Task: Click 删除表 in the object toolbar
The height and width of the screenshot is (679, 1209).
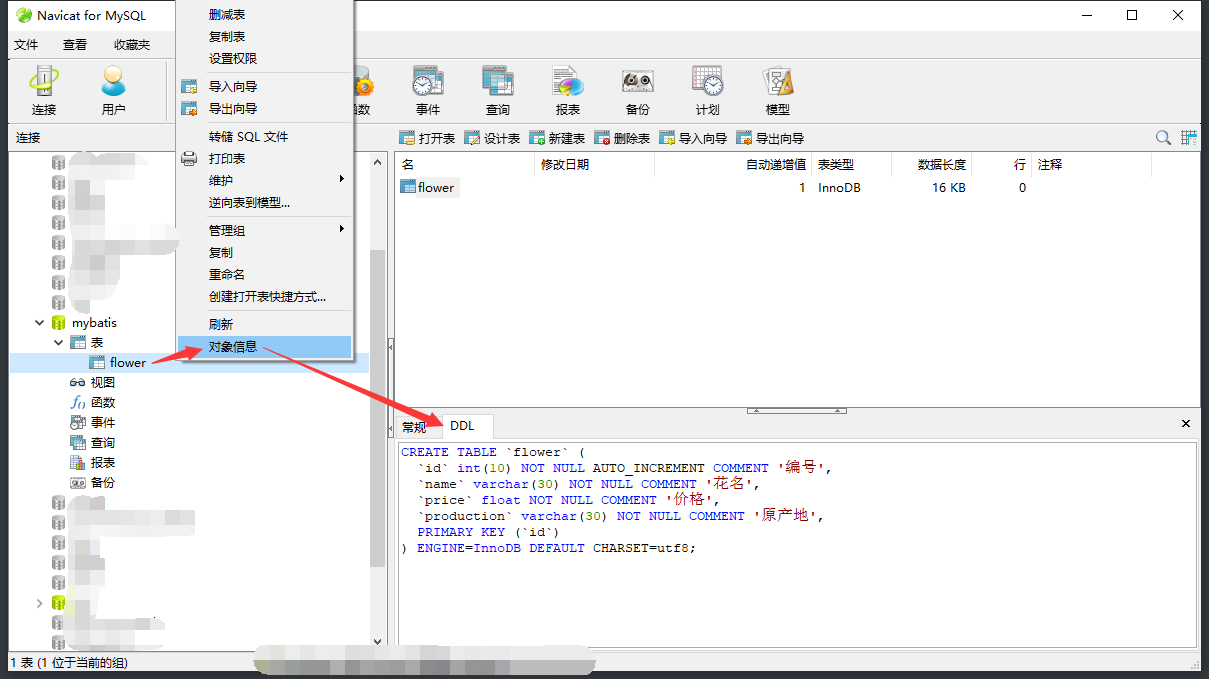Action: pos(622,138)
